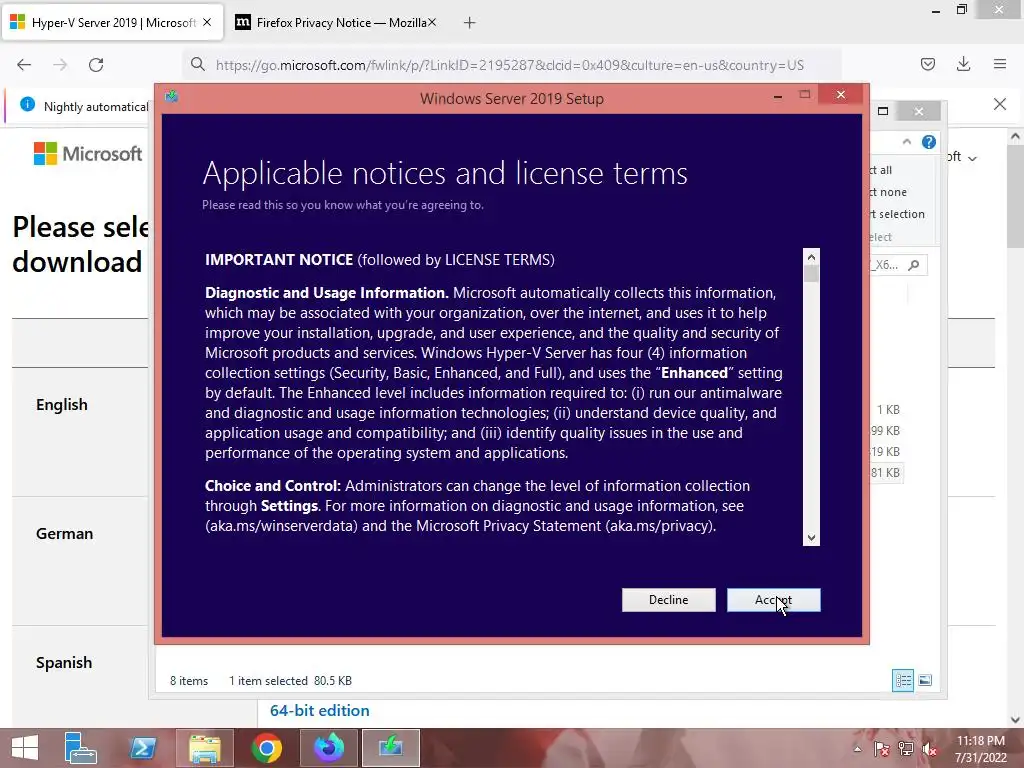The width and height of the screenshot is (1024, 768).
Task: Click Explorer help icon
Action: coord(928,142)
